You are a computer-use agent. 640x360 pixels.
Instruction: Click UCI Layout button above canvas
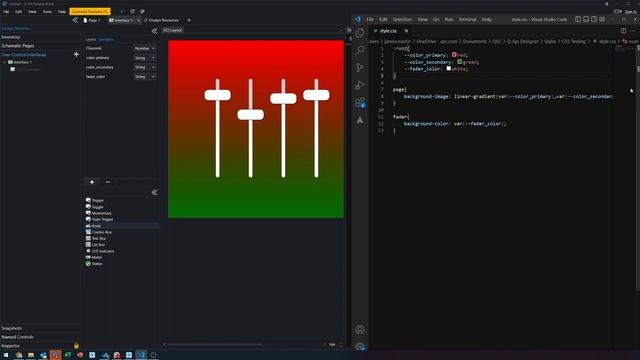(x=173, y=30)
